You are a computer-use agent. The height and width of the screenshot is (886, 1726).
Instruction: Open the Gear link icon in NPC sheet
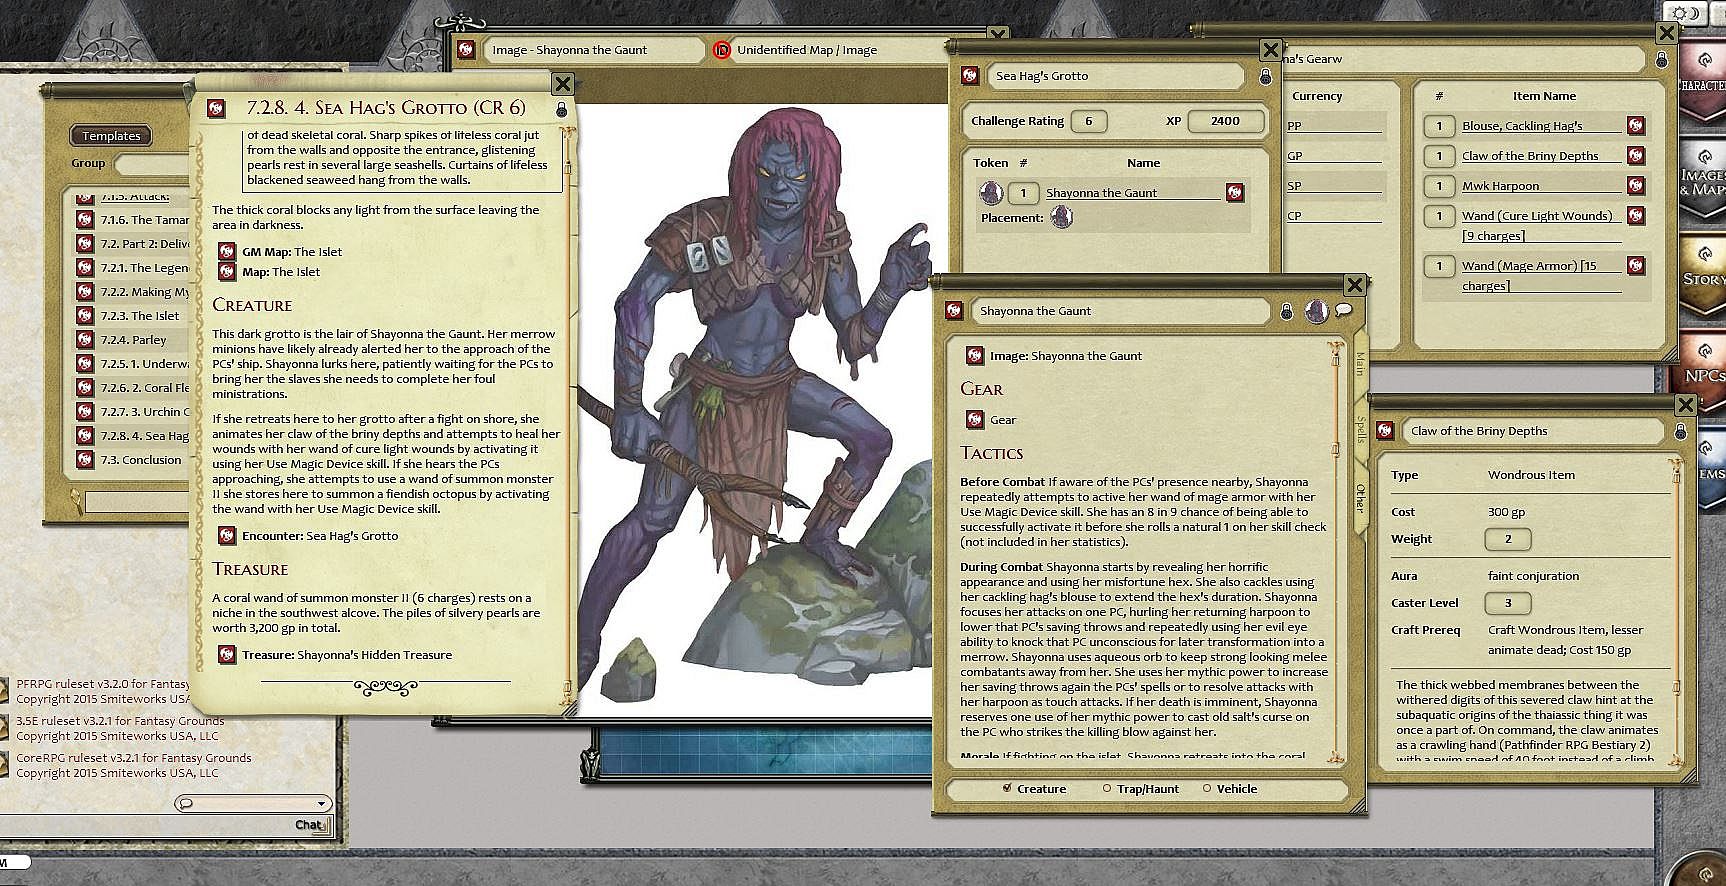(975, 420)
